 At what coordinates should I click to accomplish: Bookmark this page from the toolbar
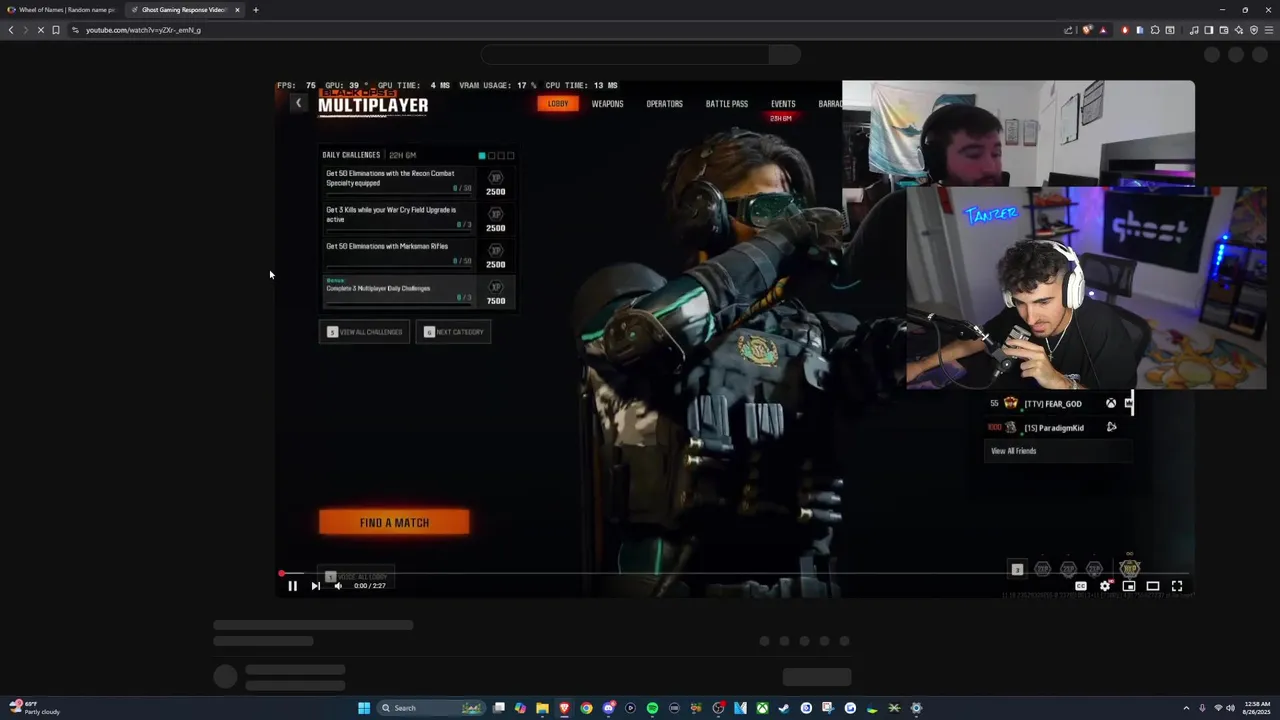point(56,30)
